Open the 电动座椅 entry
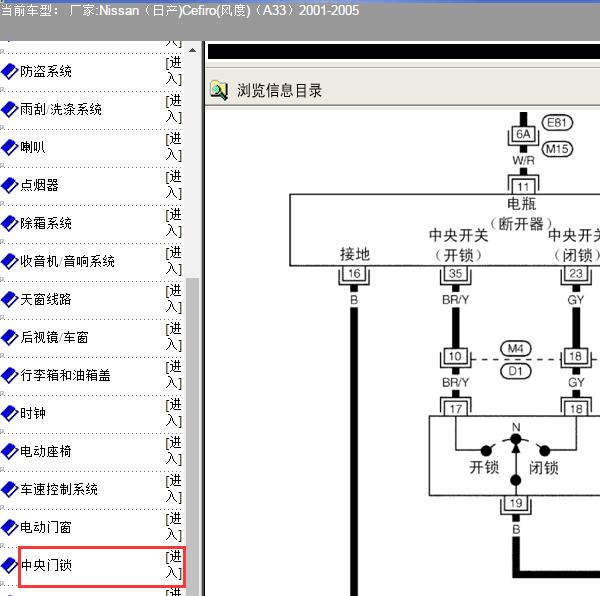Viewport: 600px width, 596px height. point(46,451)
